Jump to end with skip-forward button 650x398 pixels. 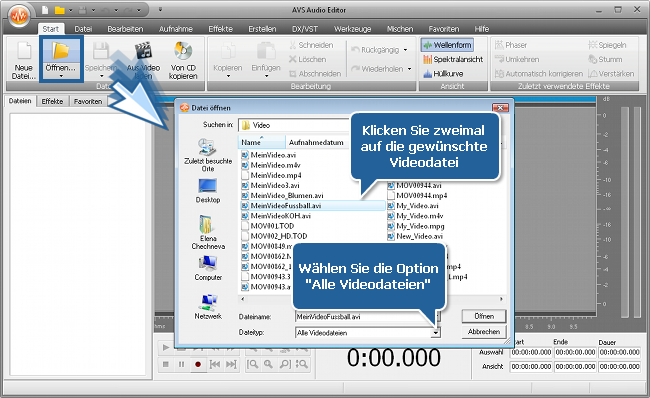(231, 364)
